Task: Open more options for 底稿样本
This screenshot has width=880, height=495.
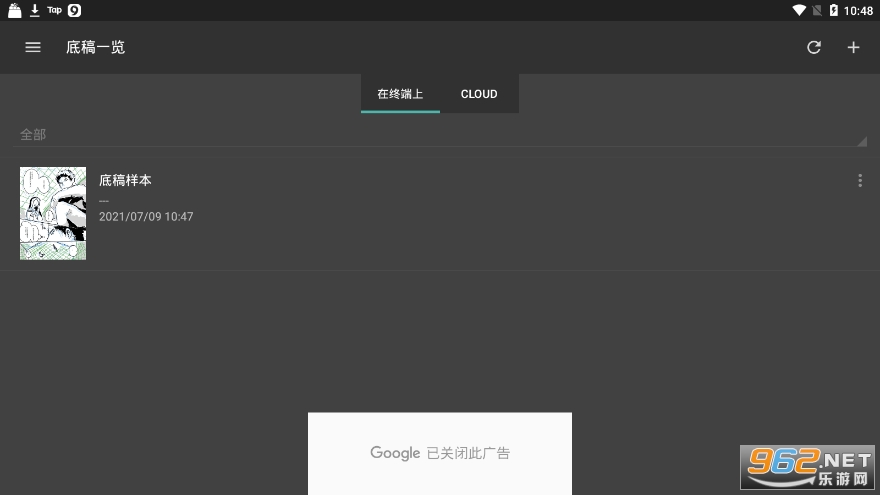Action: [859, 181]
